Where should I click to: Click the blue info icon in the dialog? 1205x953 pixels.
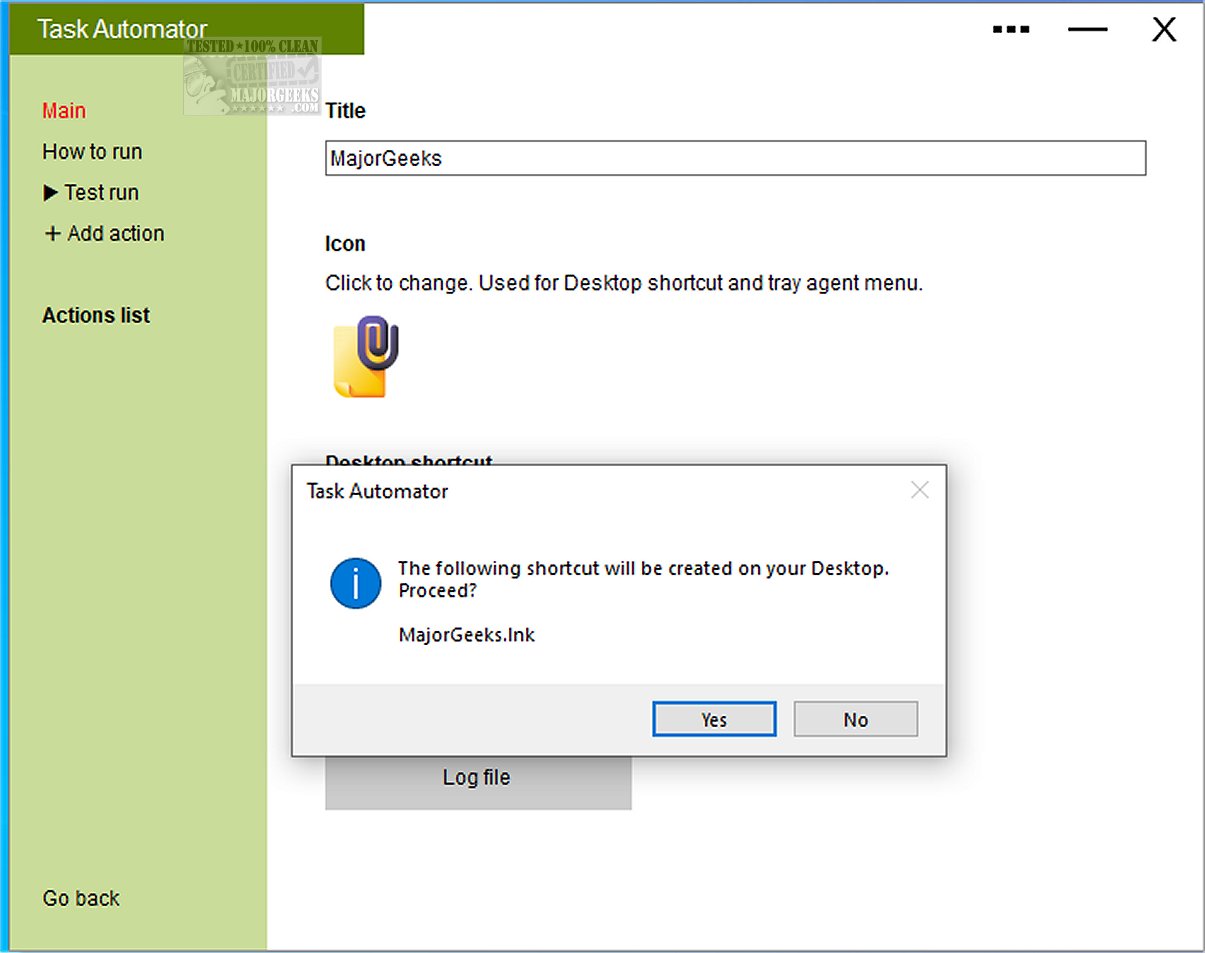pyautogui.click(x=355, y=583)
